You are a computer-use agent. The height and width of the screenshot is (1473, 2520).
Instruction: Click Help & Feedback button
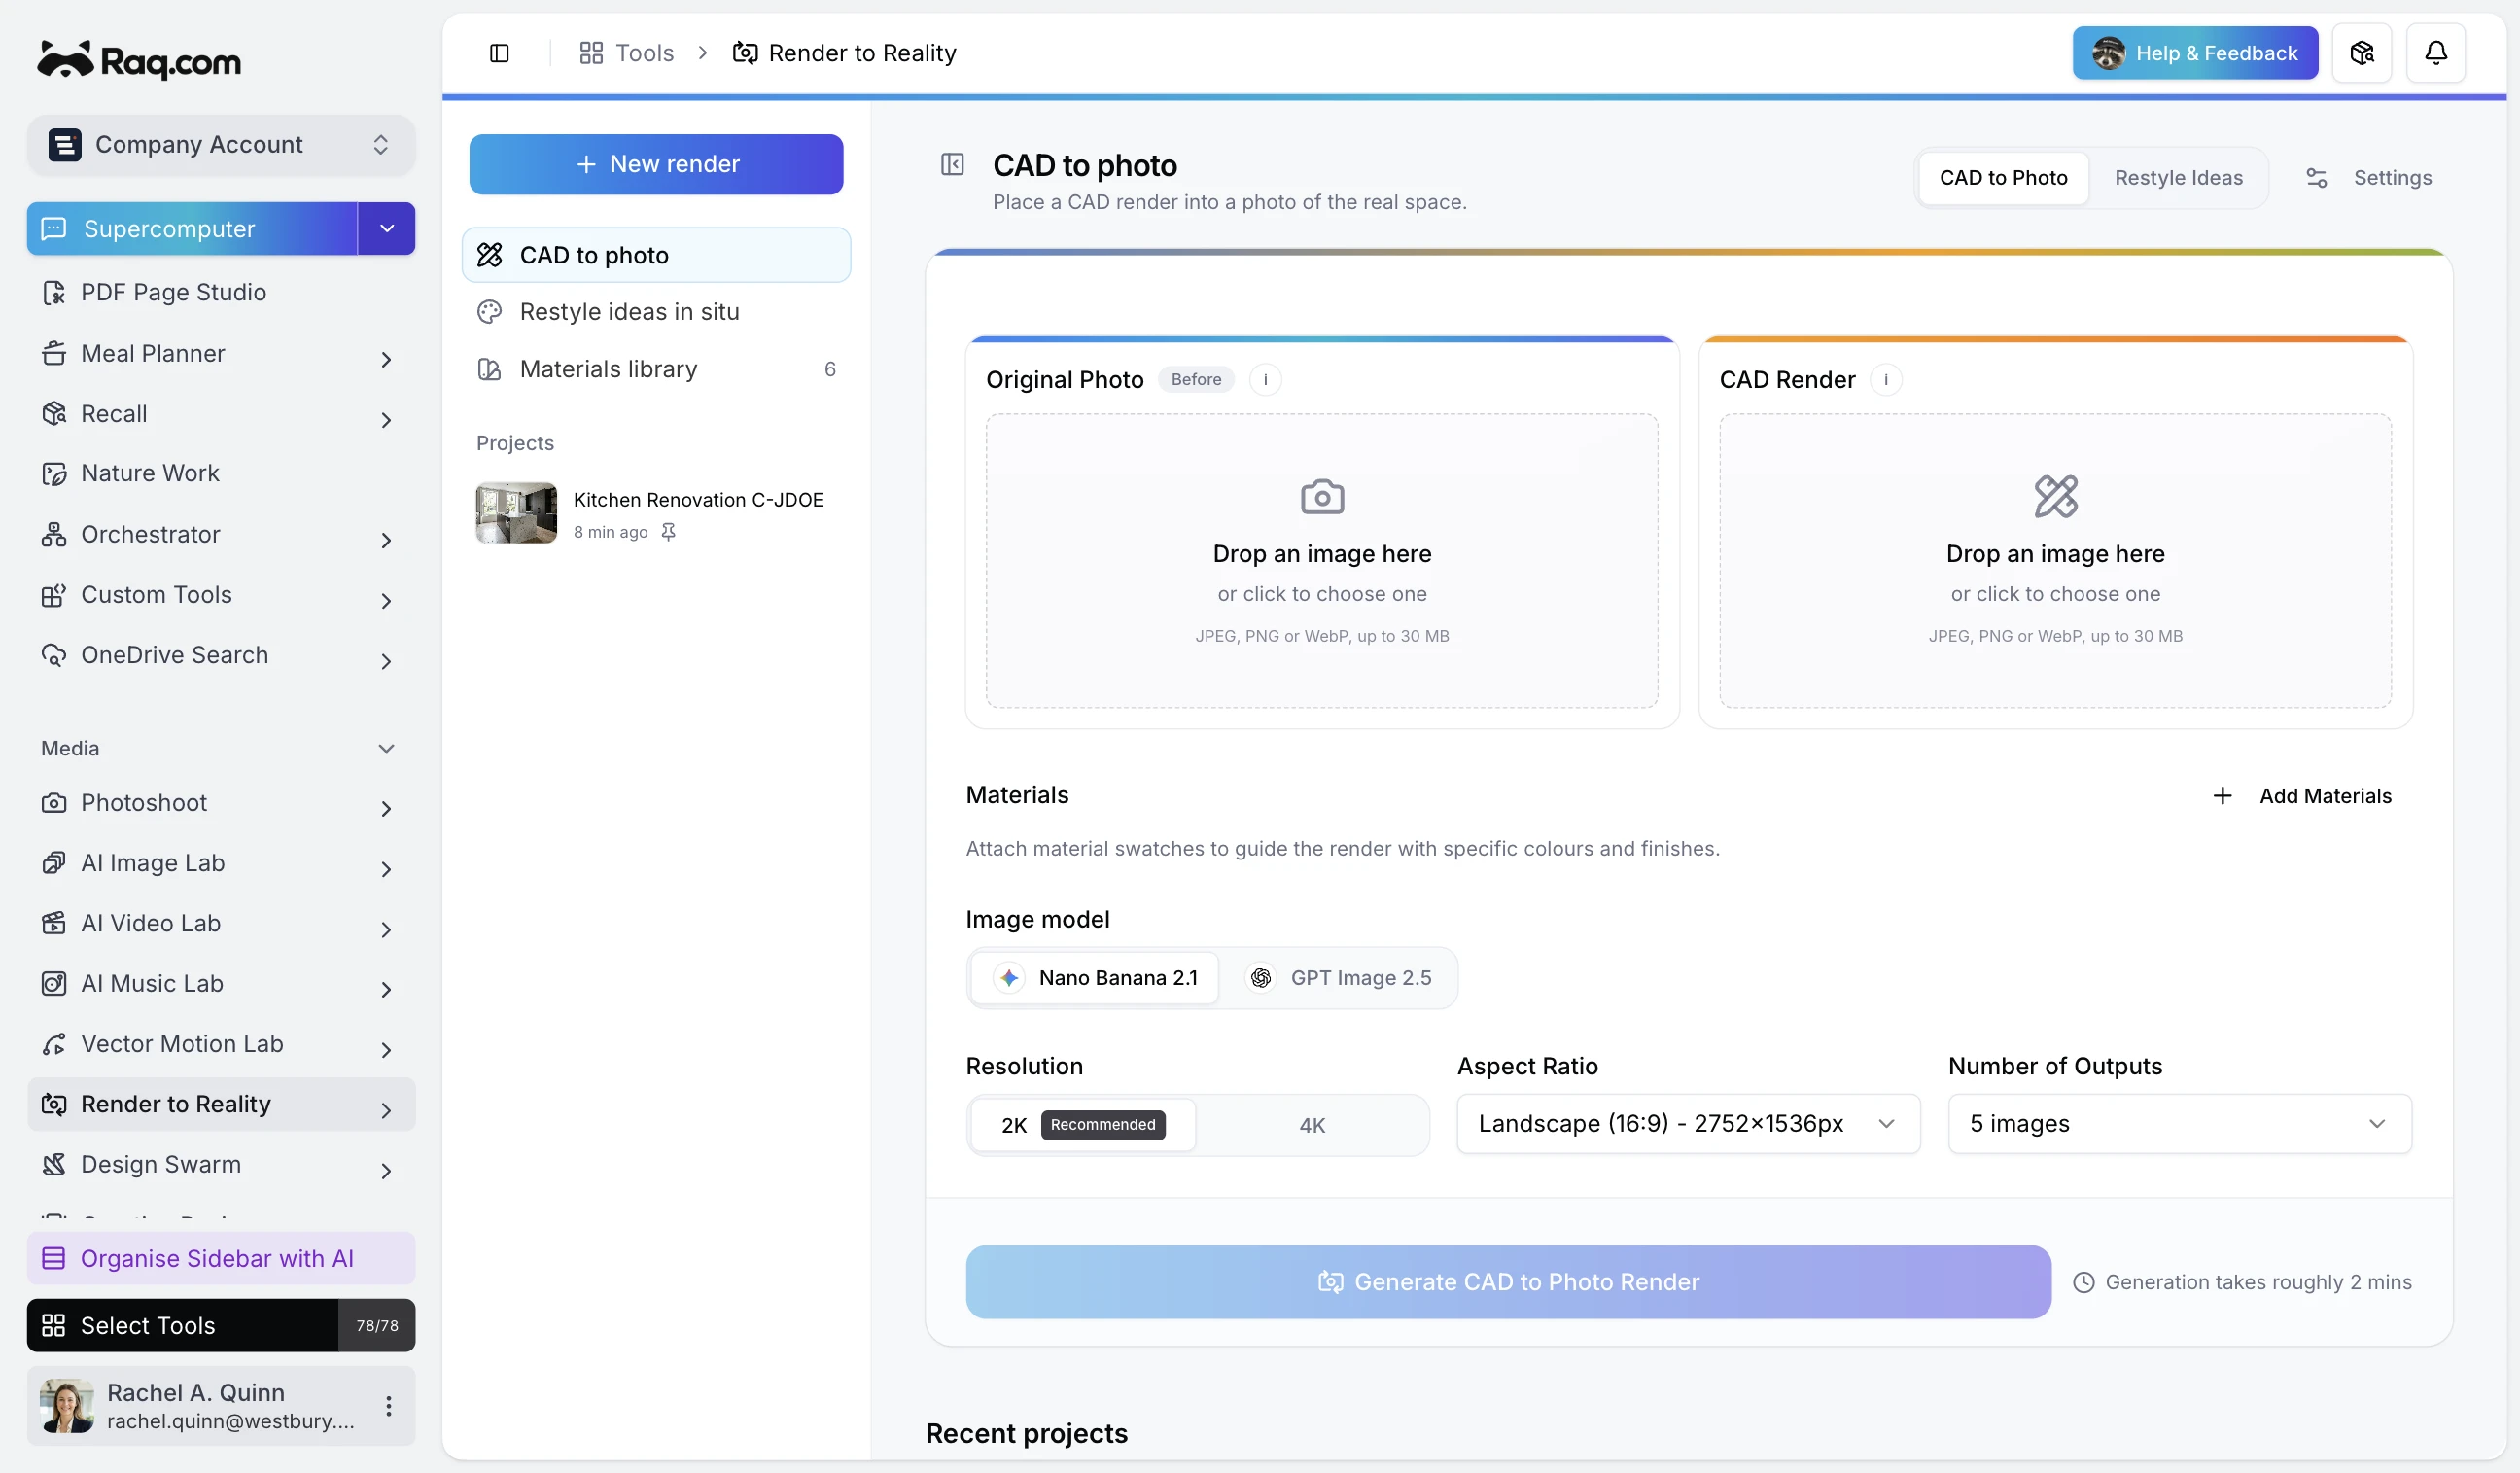point(2195,53)
